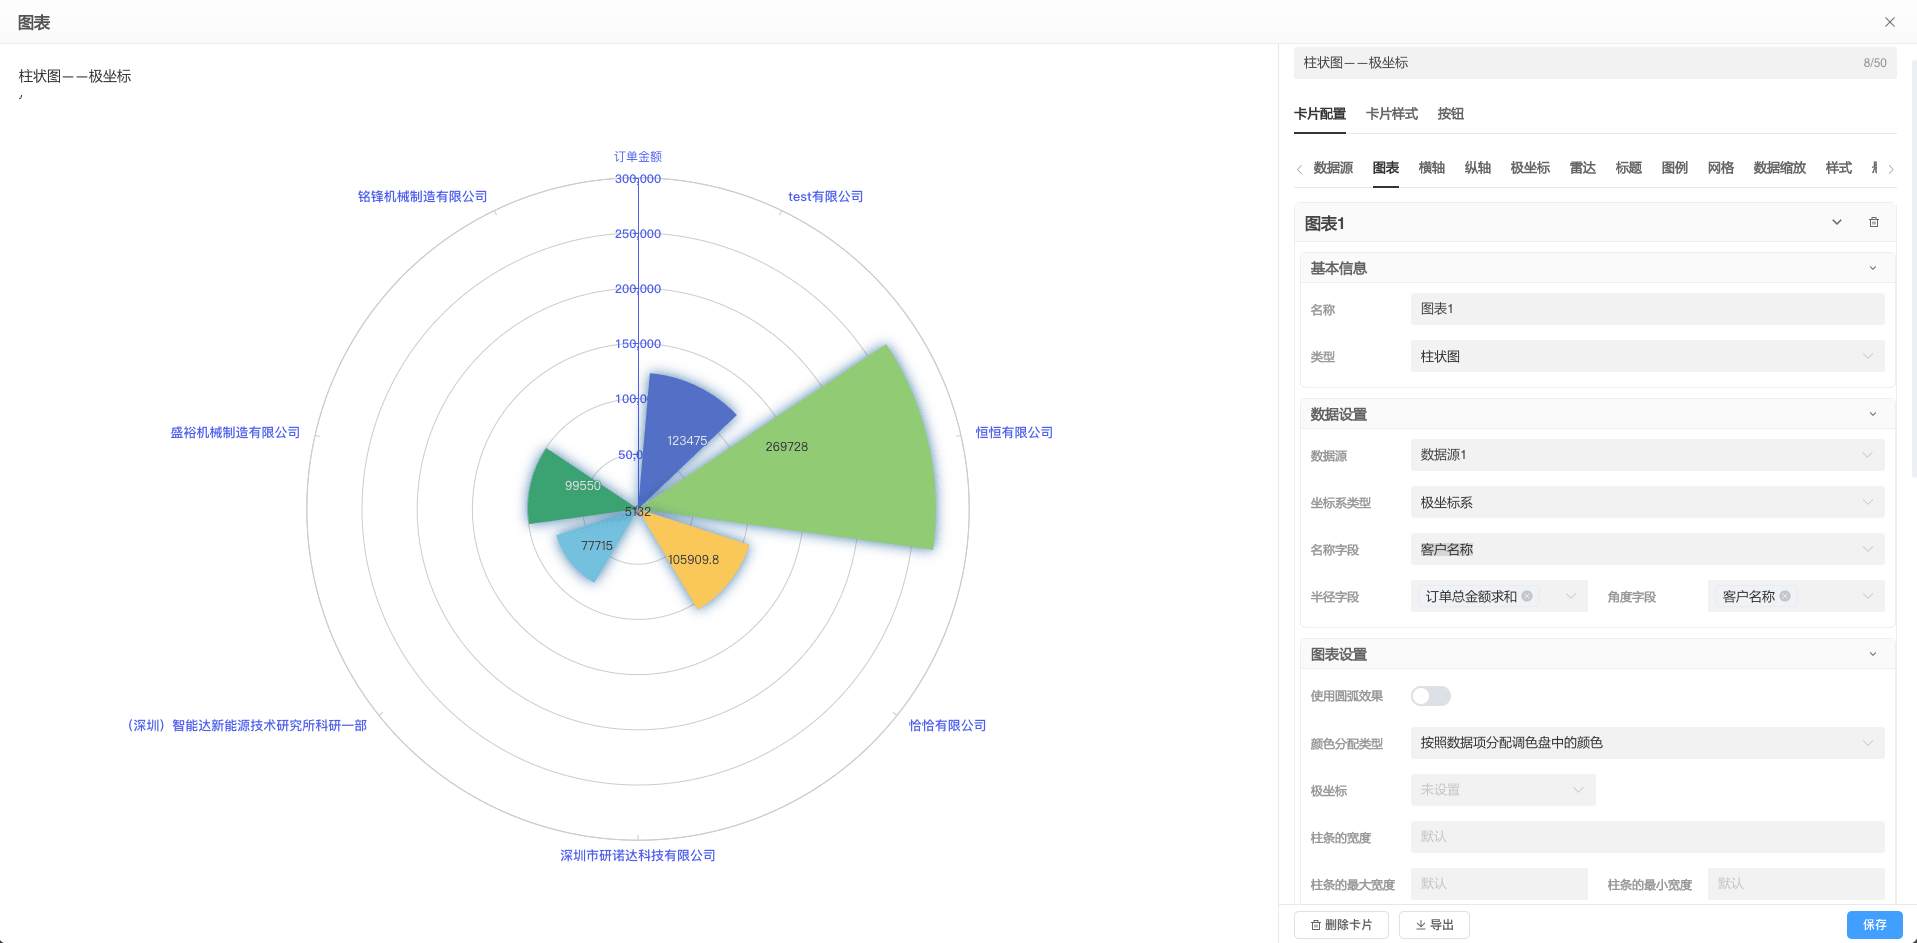
Task: Remove the 订单总金额求和 field via its X icon
Action: pos(1527,596)
